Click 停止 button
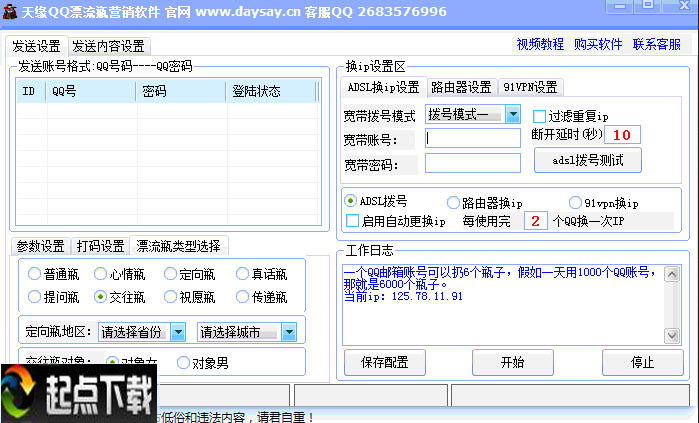This screenshot has height=423, width=699. coord(642,362)
